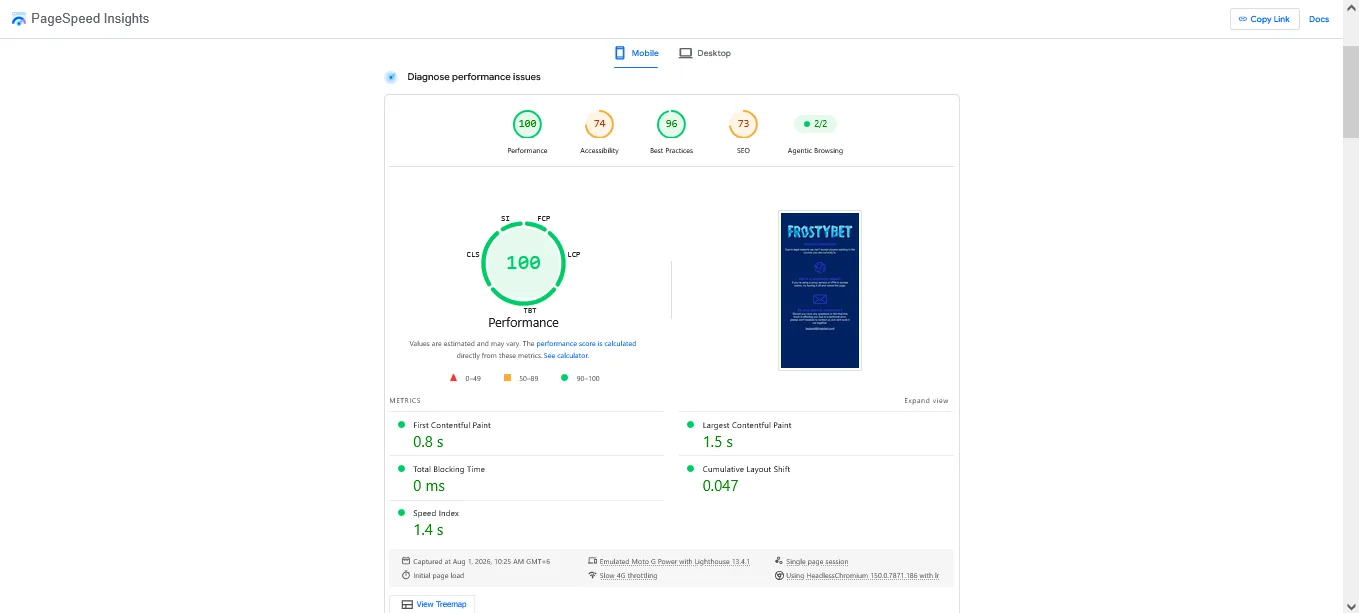1359x613 pixels.
Task: Click the calendar icon beside Captured at
Action: [405, 561]
